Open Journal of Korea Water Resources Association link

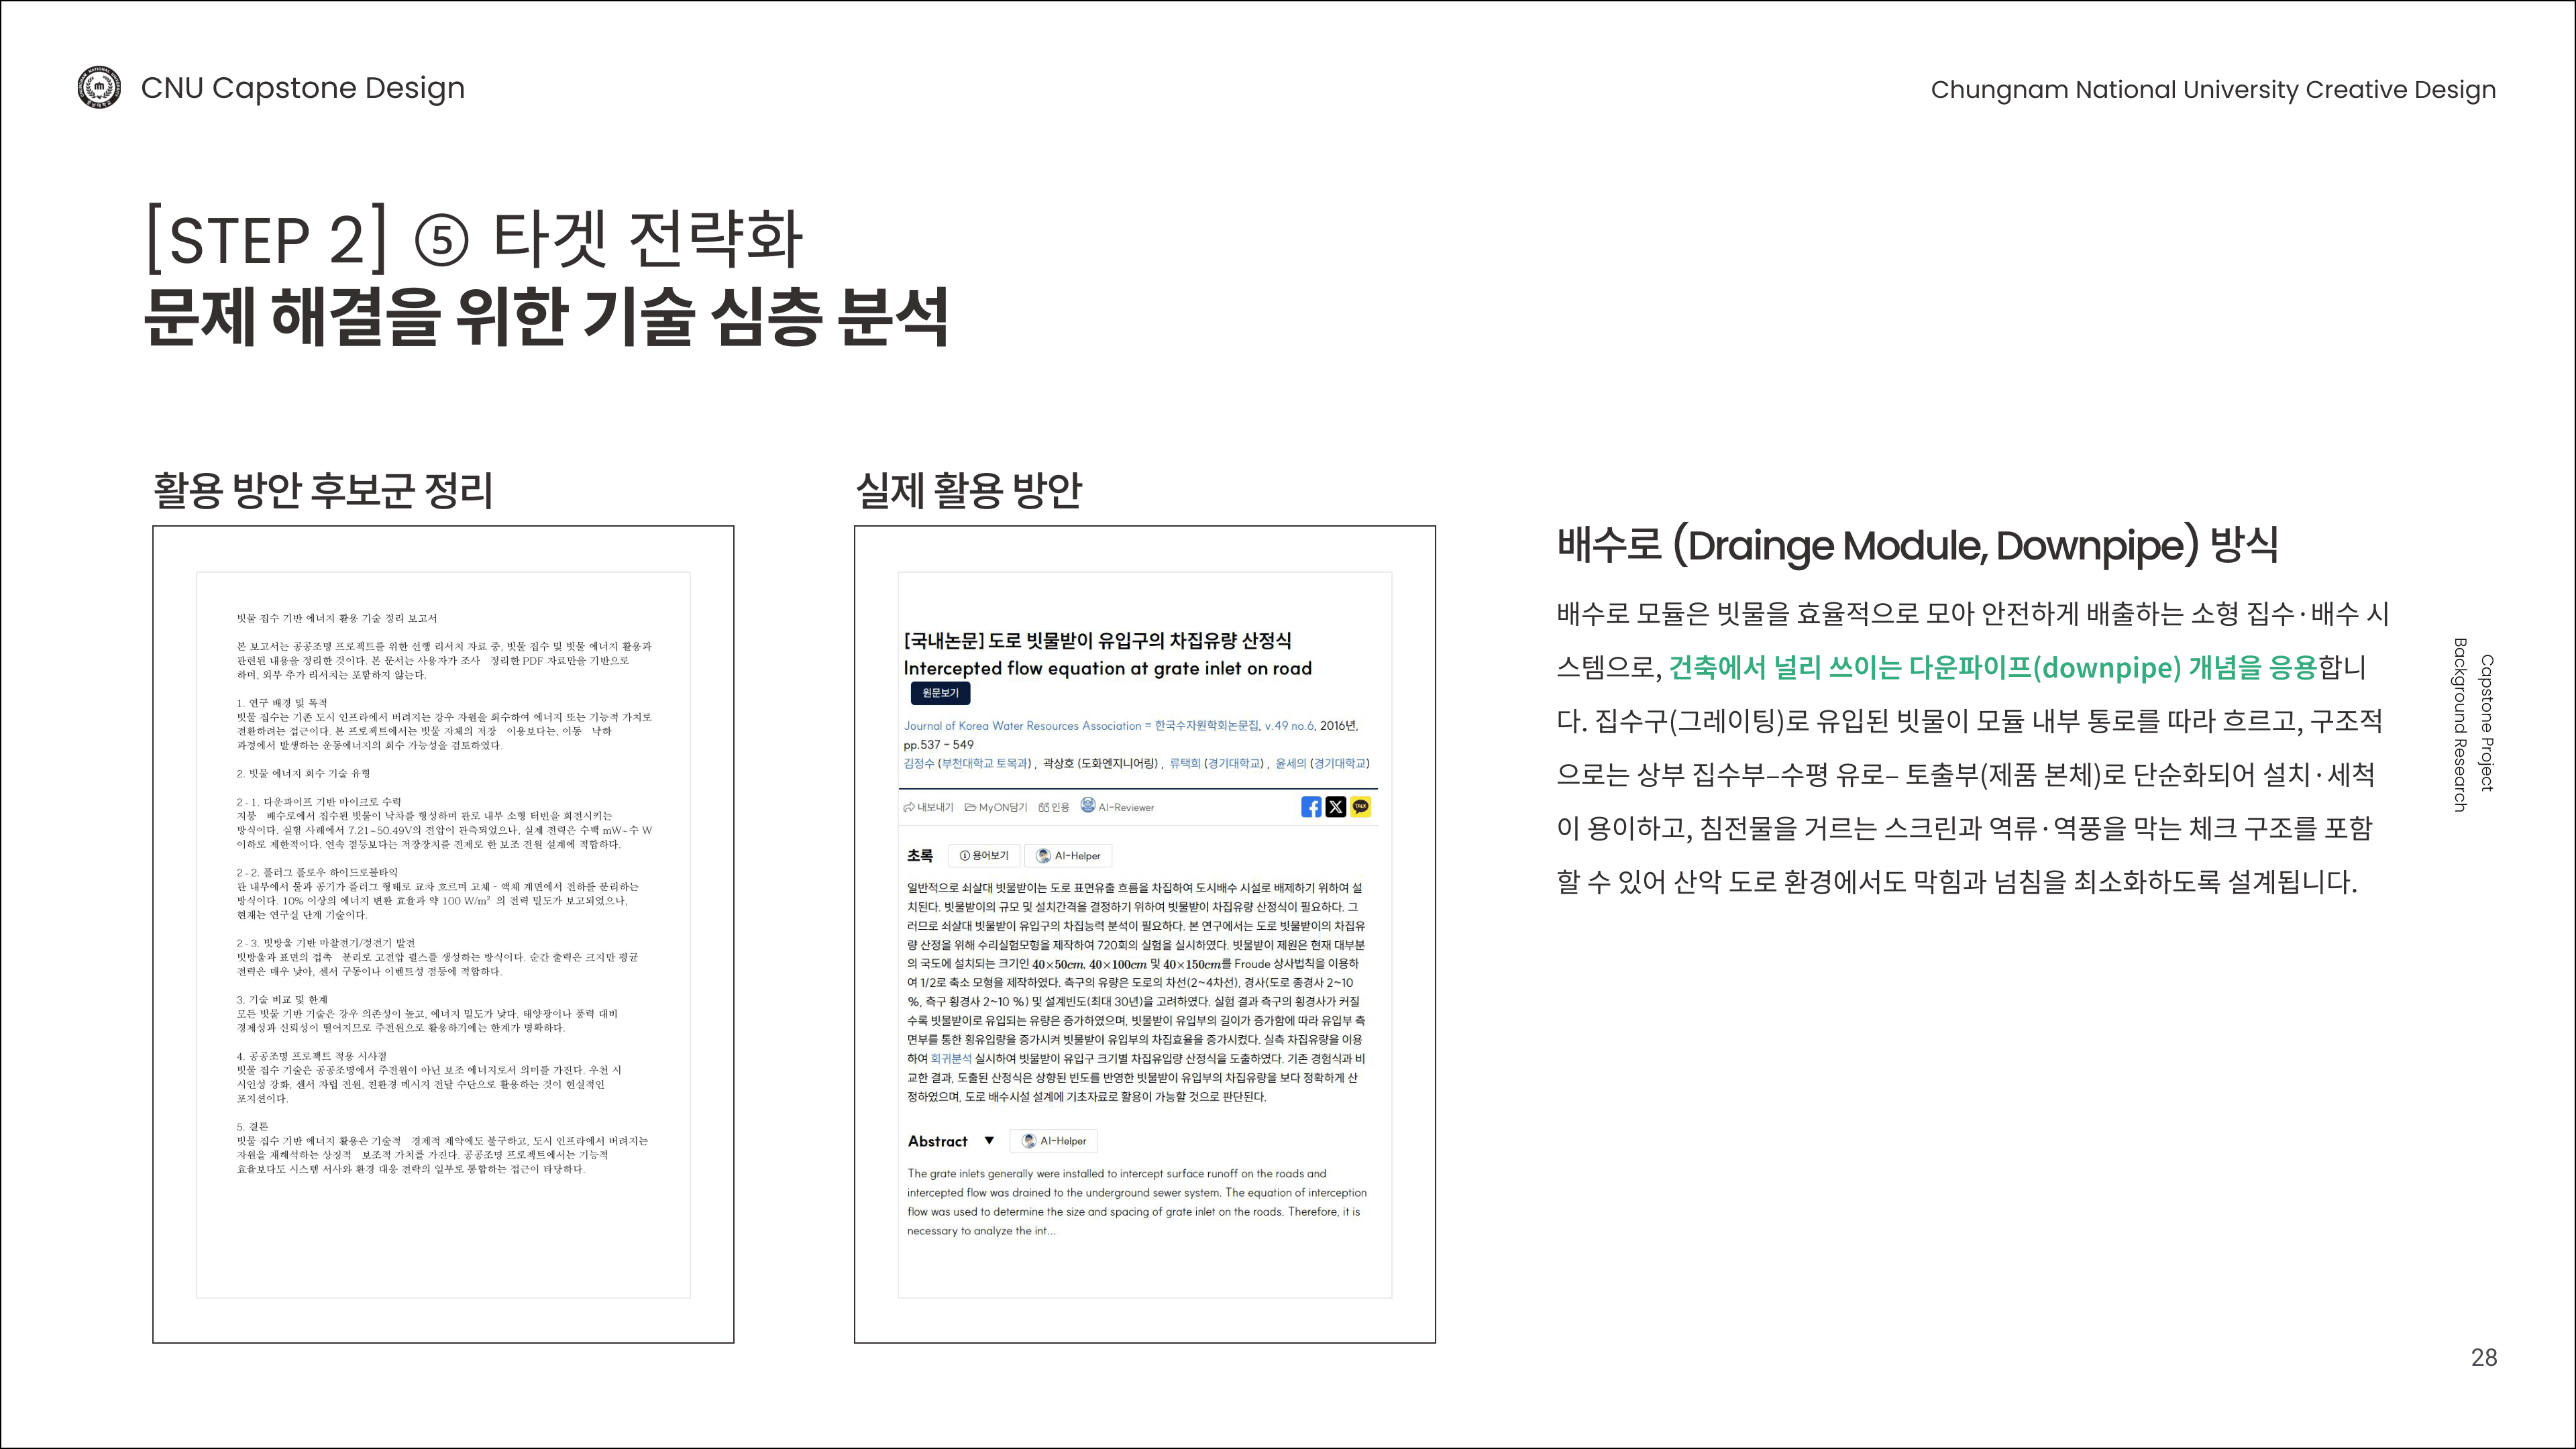pos(1022,726)
